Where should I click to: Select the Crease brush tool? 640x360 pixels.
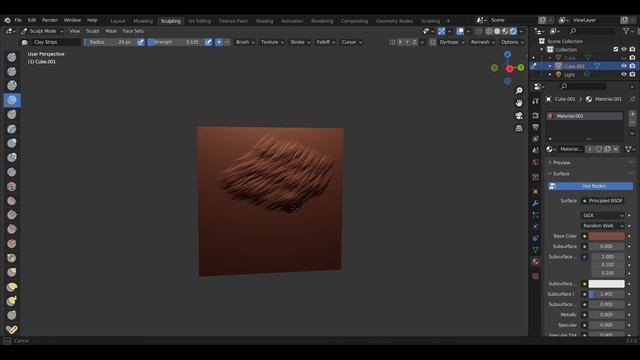point(12,172)
